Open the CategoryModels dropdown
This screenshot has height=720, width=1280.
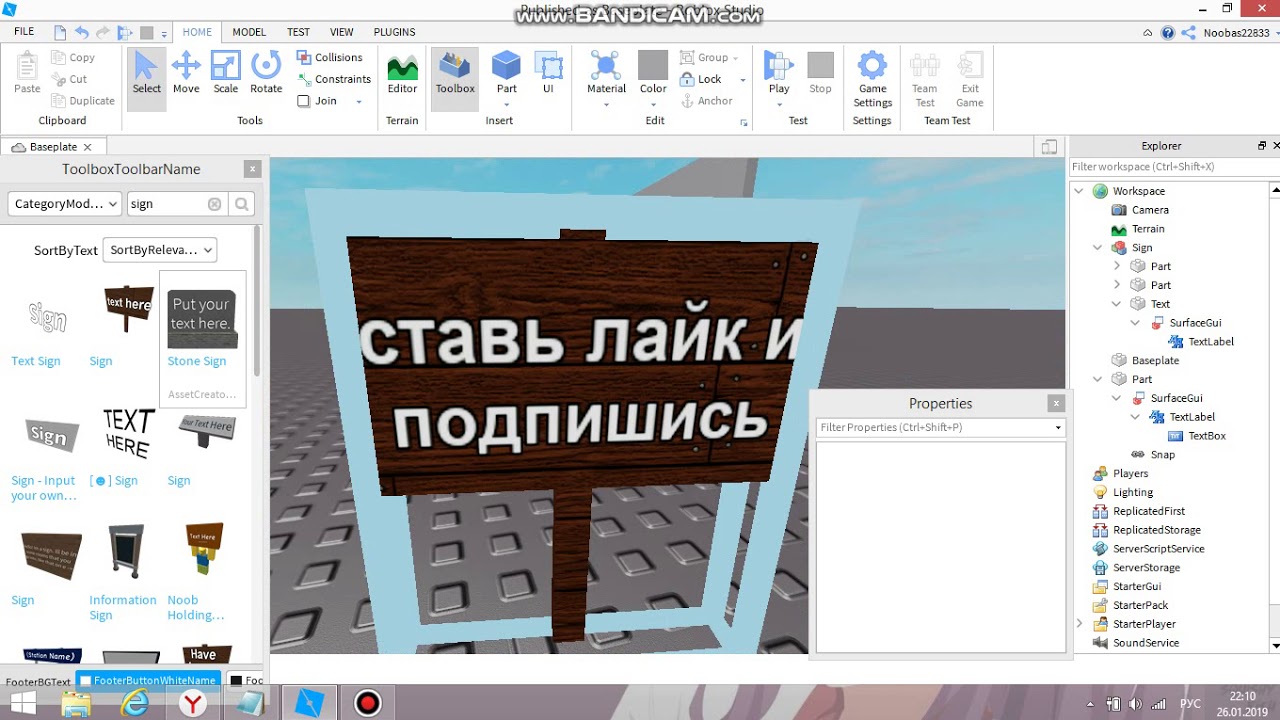65,204
